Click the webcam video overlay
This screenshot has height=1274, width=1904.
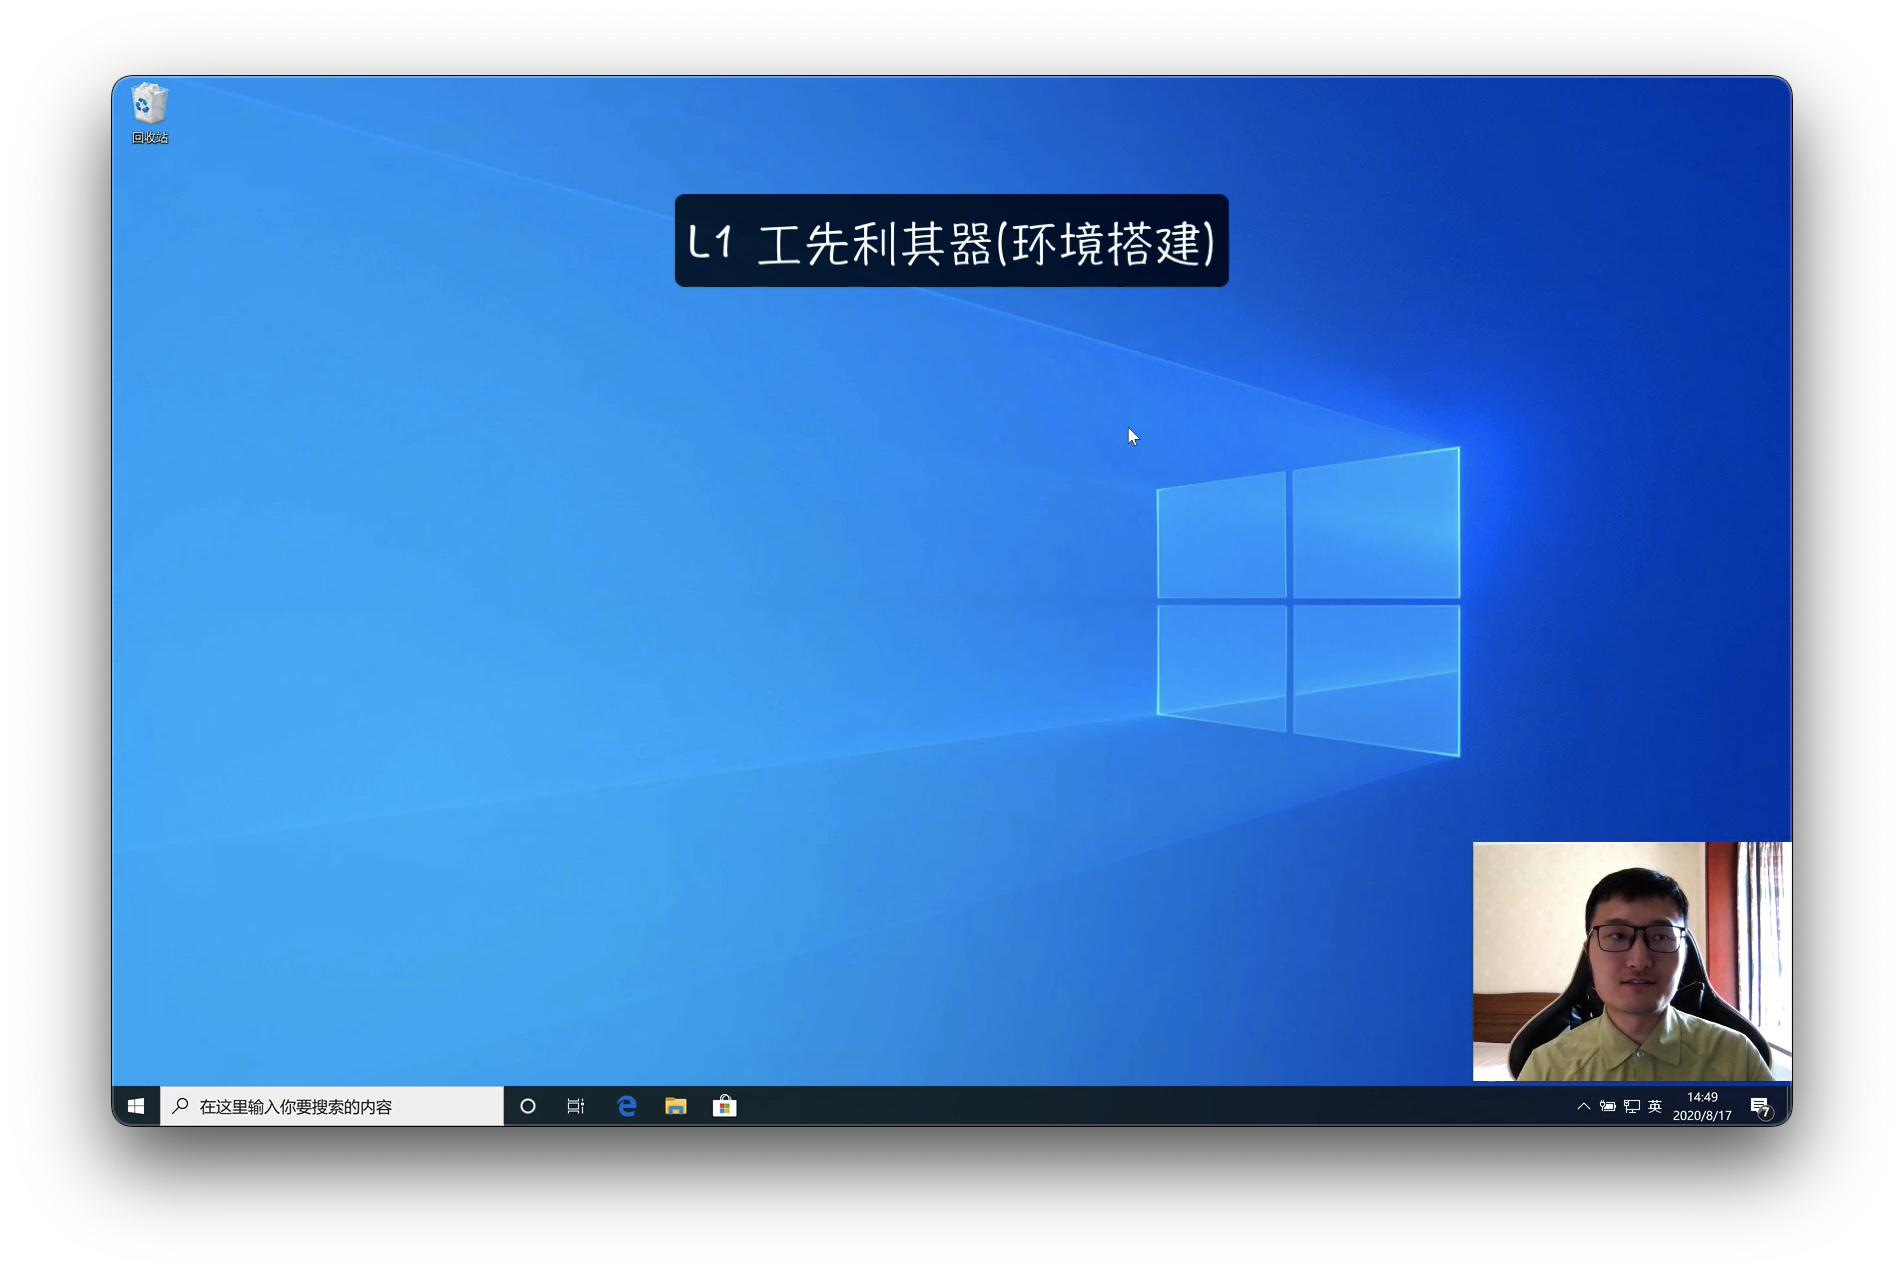[1632, 961]
